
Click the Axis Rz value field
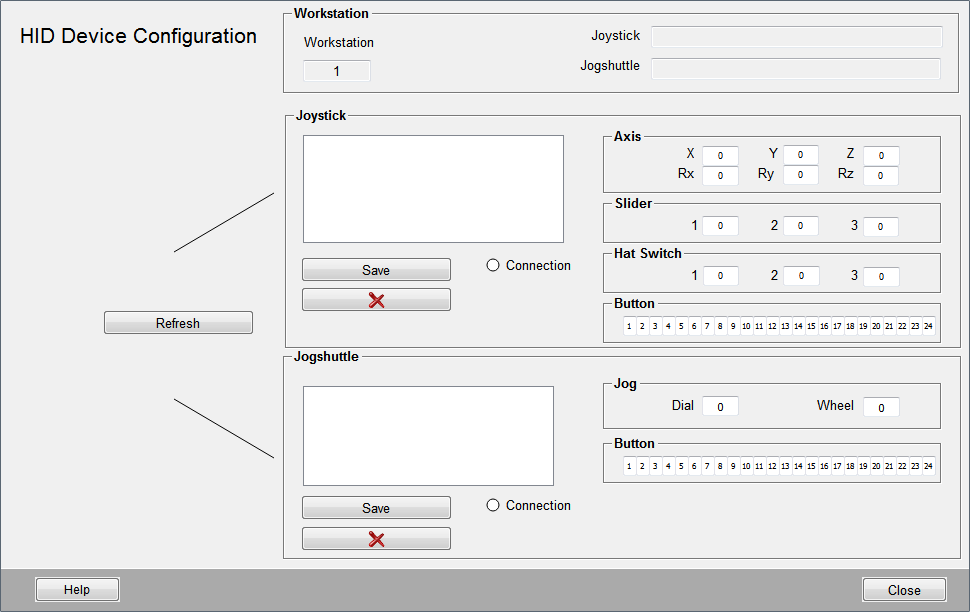pos(881,176)
